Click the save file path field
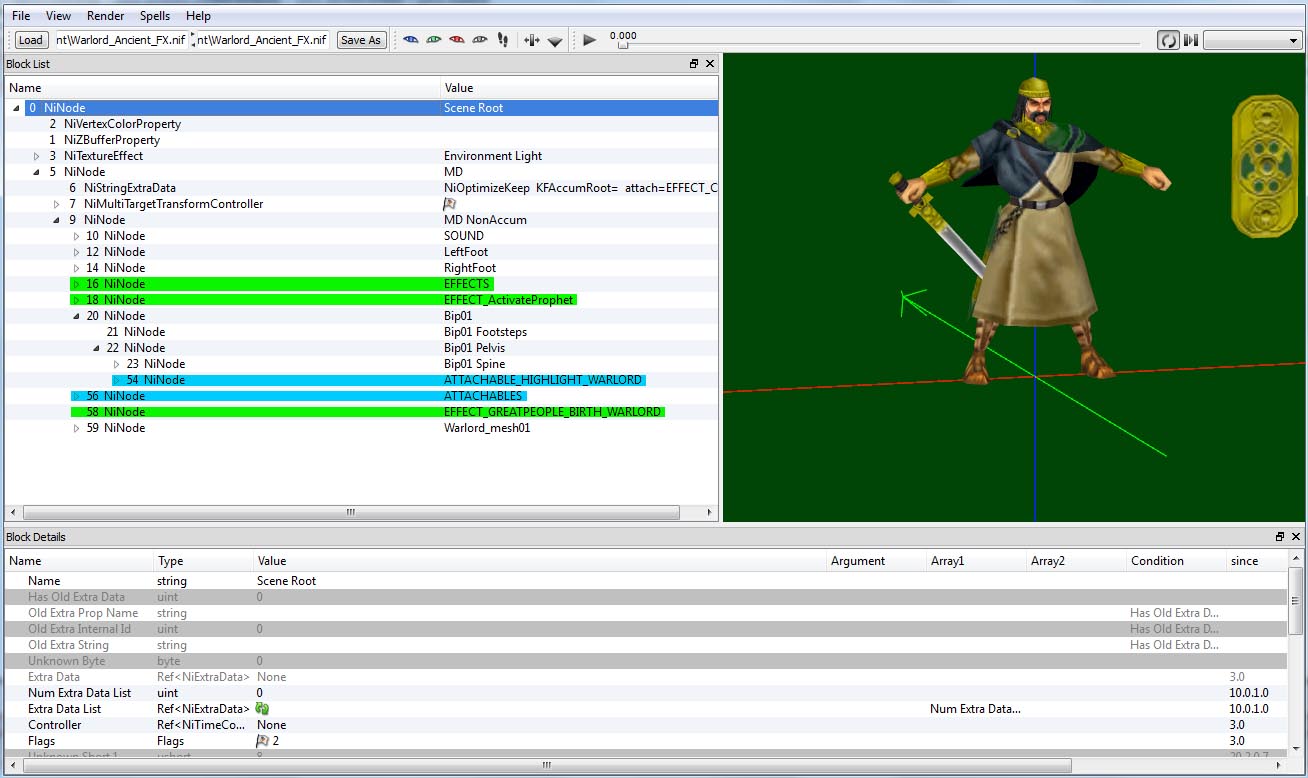Viewport: 1308px width, 778px height. pyautogui.click(x=261, y=40)
